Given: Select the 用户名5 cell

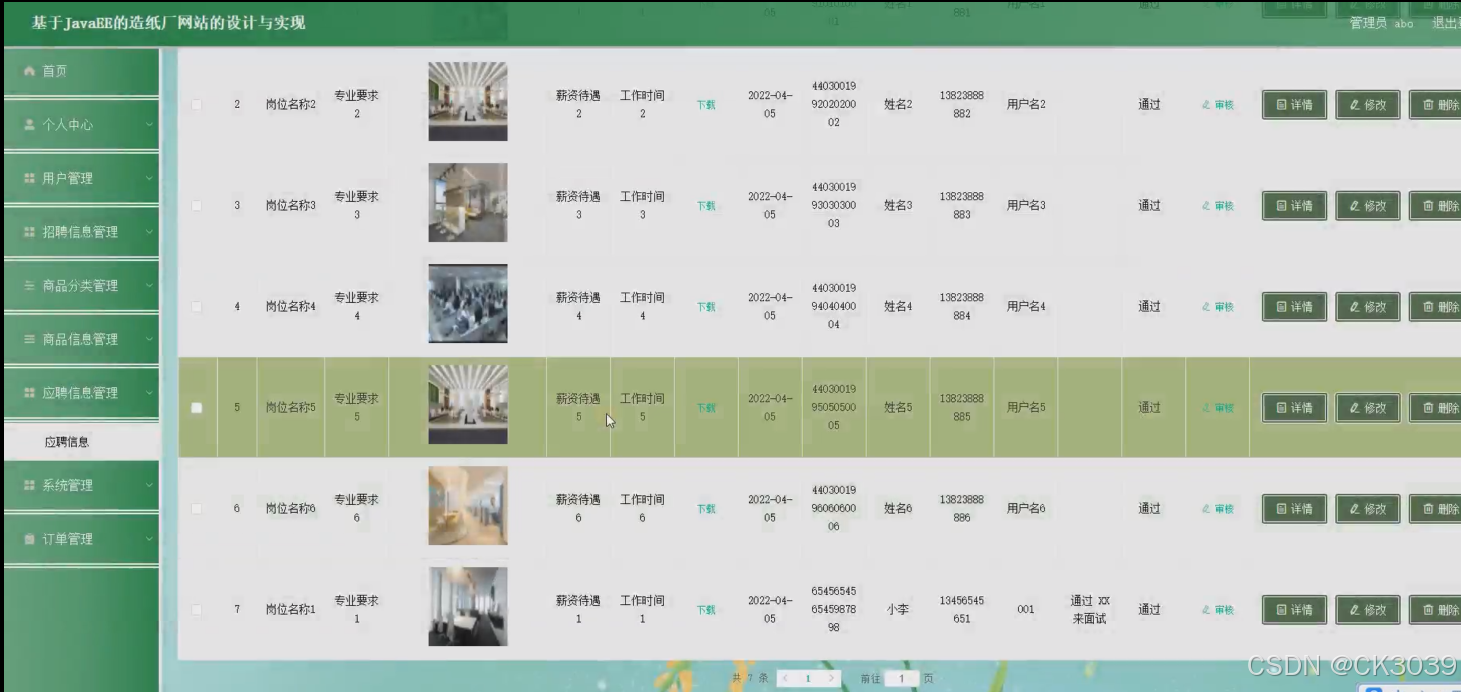Looking at the screenshot, I should tap(1026, 408).
